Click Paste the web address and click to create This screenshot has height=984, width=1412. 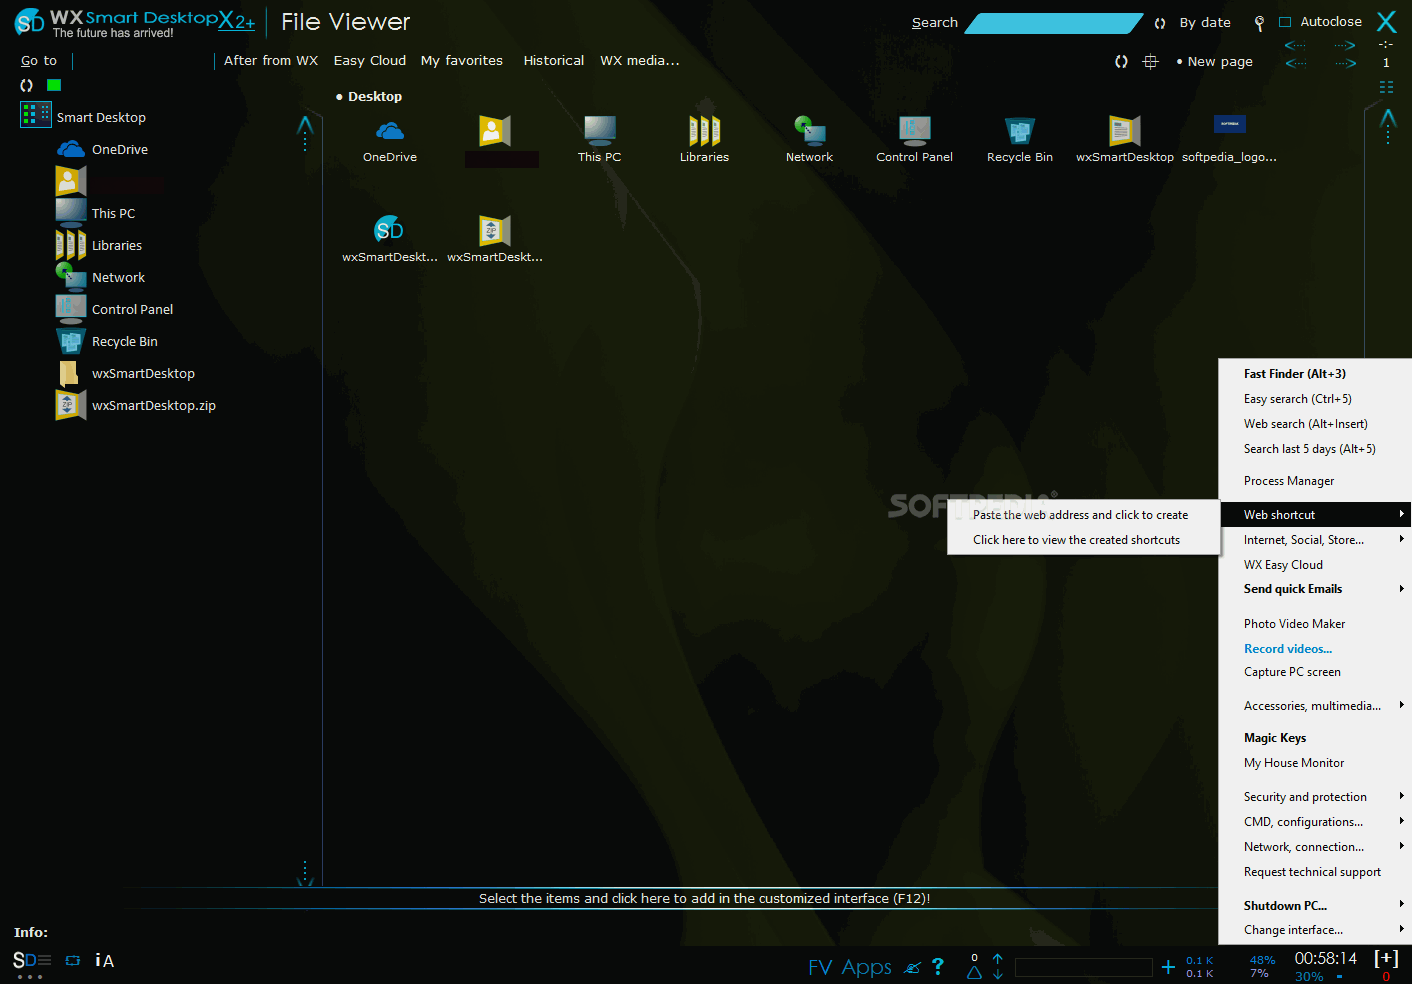click(1080, 515)
